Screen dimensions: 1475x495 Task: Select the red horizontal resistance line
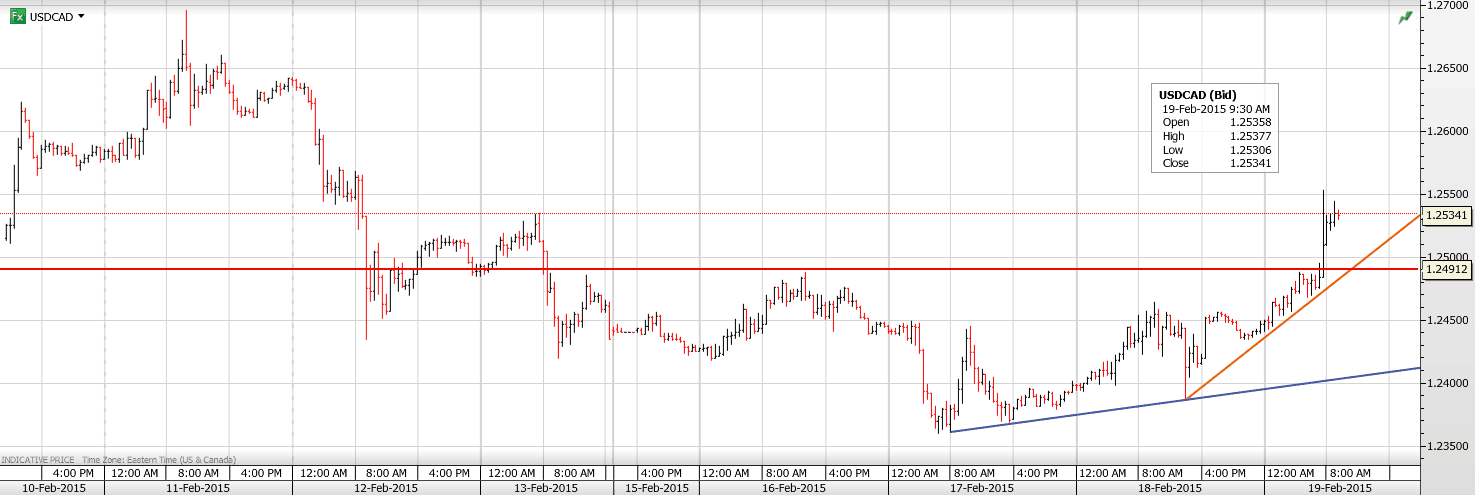pos(700,269)
